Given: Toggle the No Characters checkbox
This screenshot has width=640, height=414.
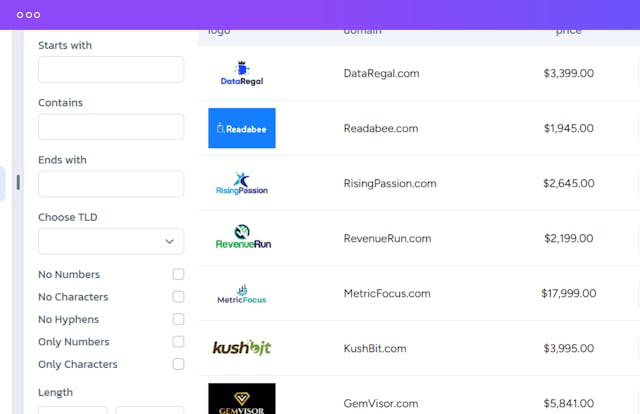Looking at the screenshot, I should (x=178, y=297).
